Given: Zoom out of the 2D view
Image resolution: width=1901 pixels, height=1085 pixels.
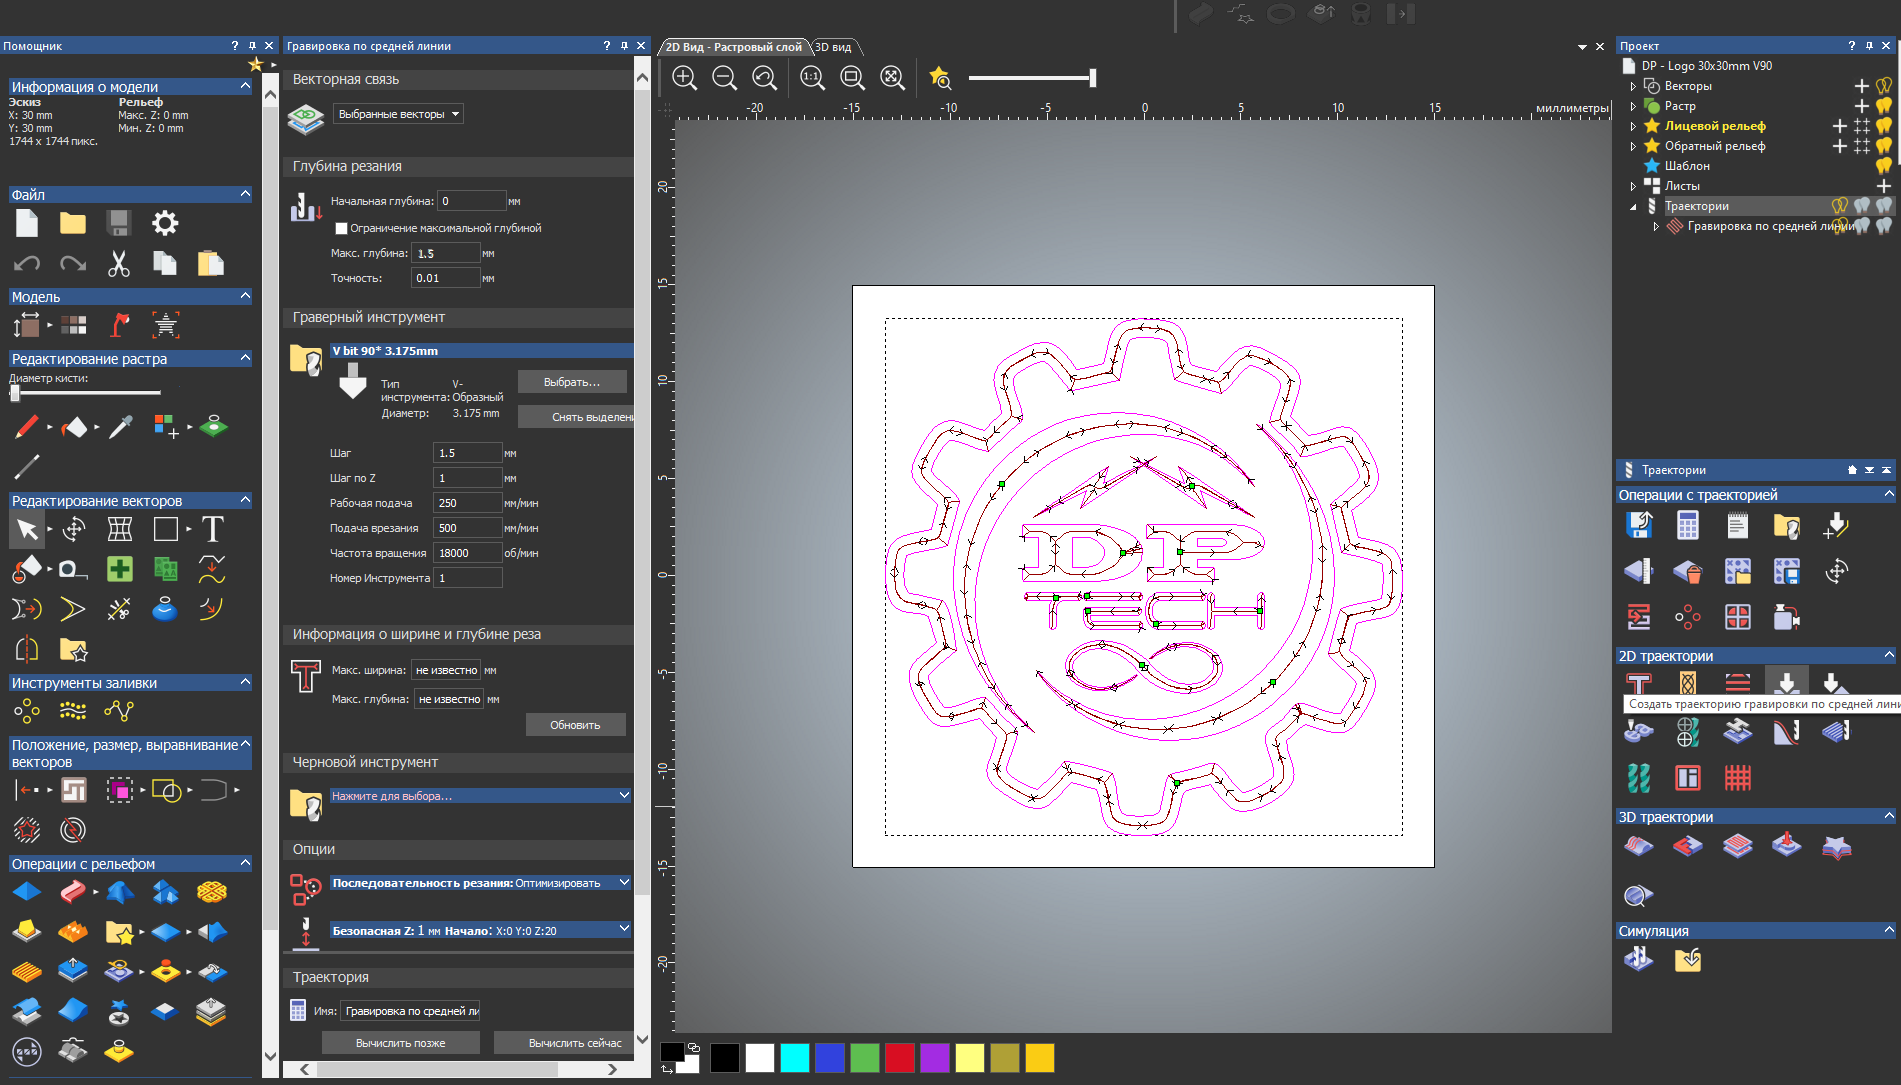Looking at the screenshot, I should (x=724, y=78).
